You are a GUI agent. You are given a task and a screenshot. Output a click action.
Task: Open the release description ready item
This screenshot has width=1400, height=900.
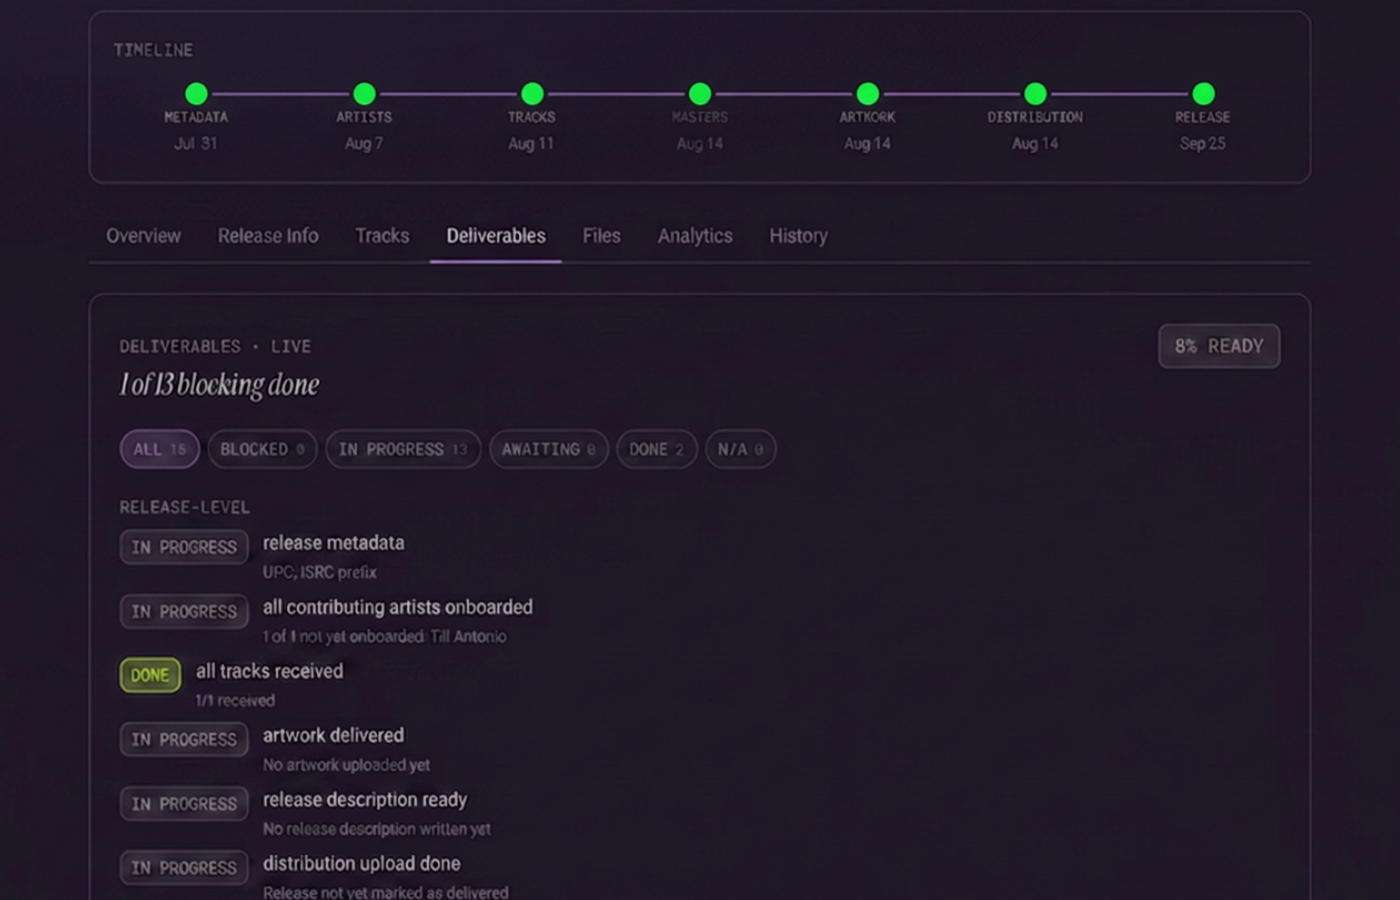coord(365,800)
